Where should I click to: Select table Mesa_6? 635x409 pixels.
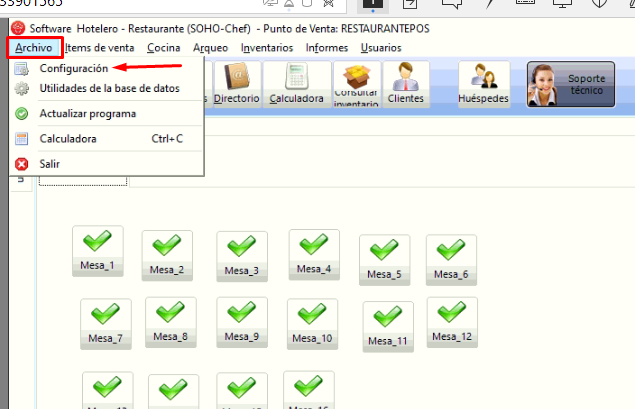tap(451, 258)
